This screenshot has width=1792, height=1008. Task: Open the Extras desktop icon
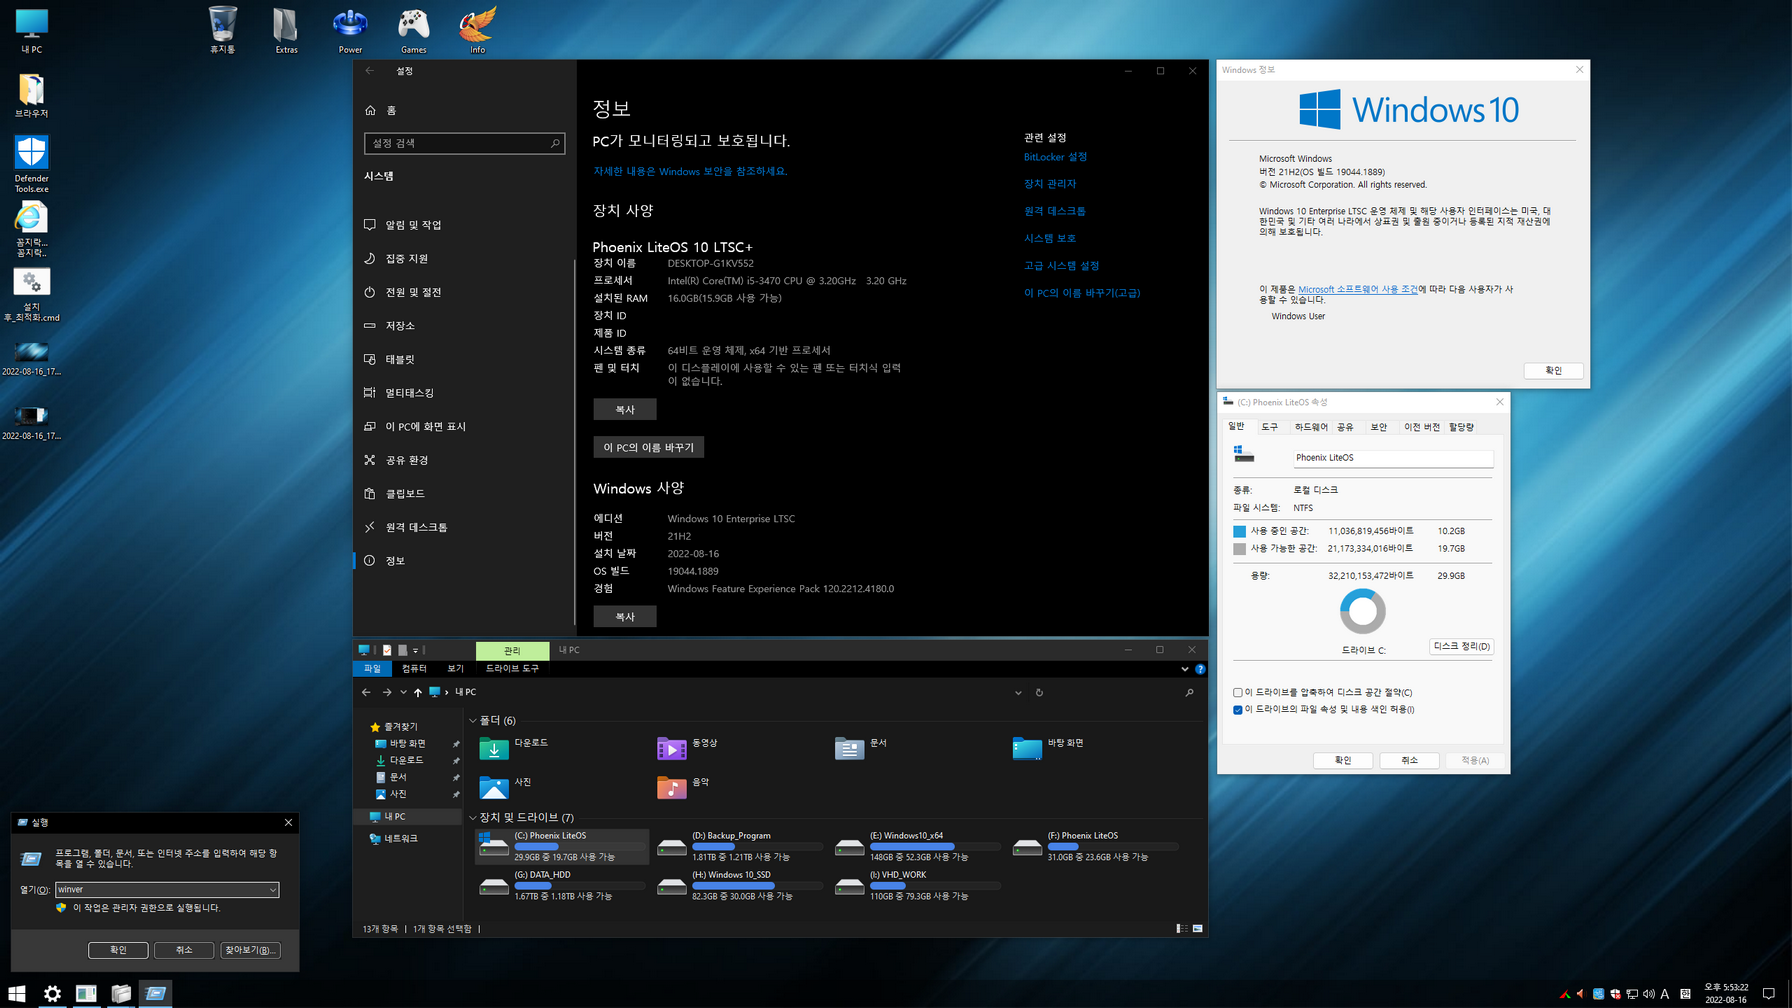click(286, 30)
